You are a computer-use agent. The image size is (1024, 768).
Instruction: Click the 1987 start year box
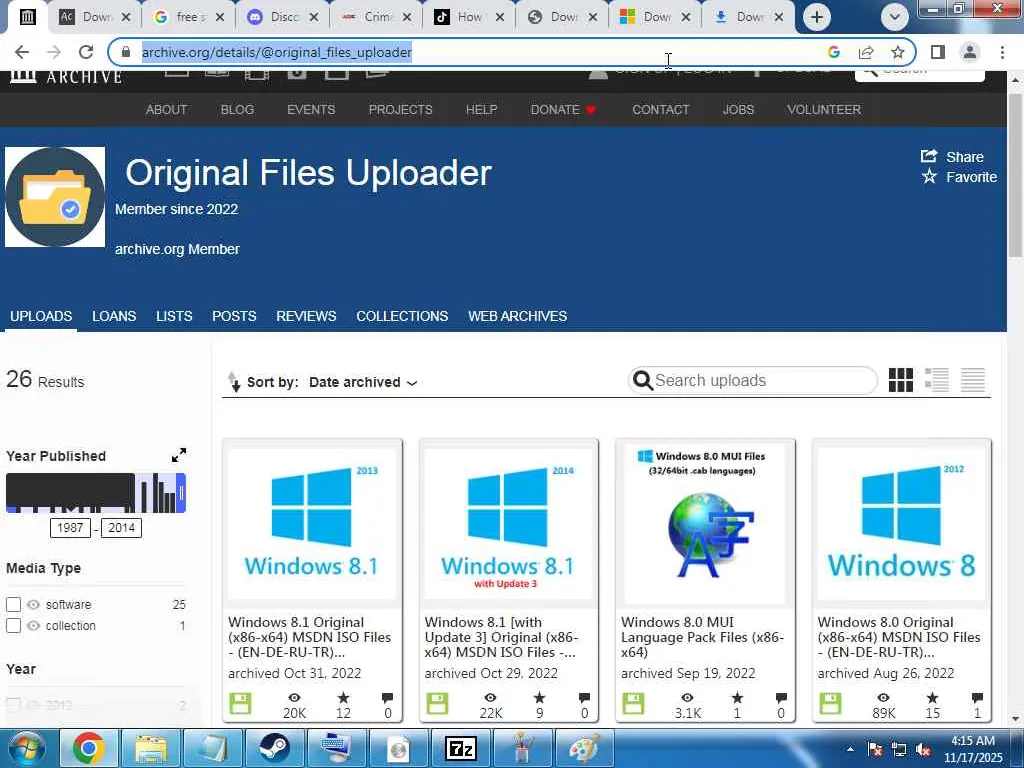(x=70, y=528)
